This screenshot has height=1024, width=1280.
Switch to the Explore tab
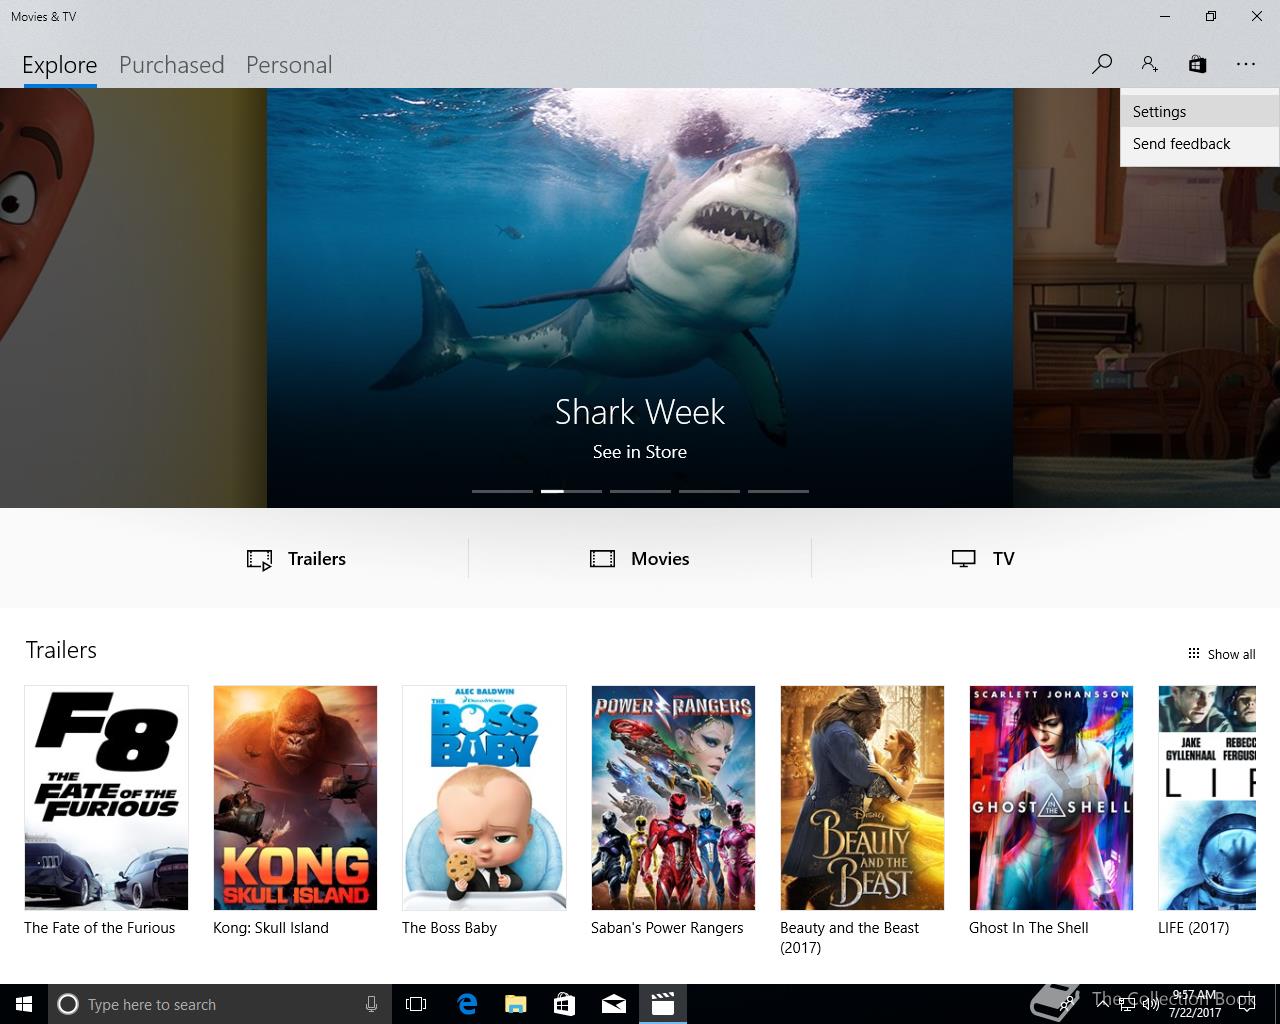click(60, 65)
